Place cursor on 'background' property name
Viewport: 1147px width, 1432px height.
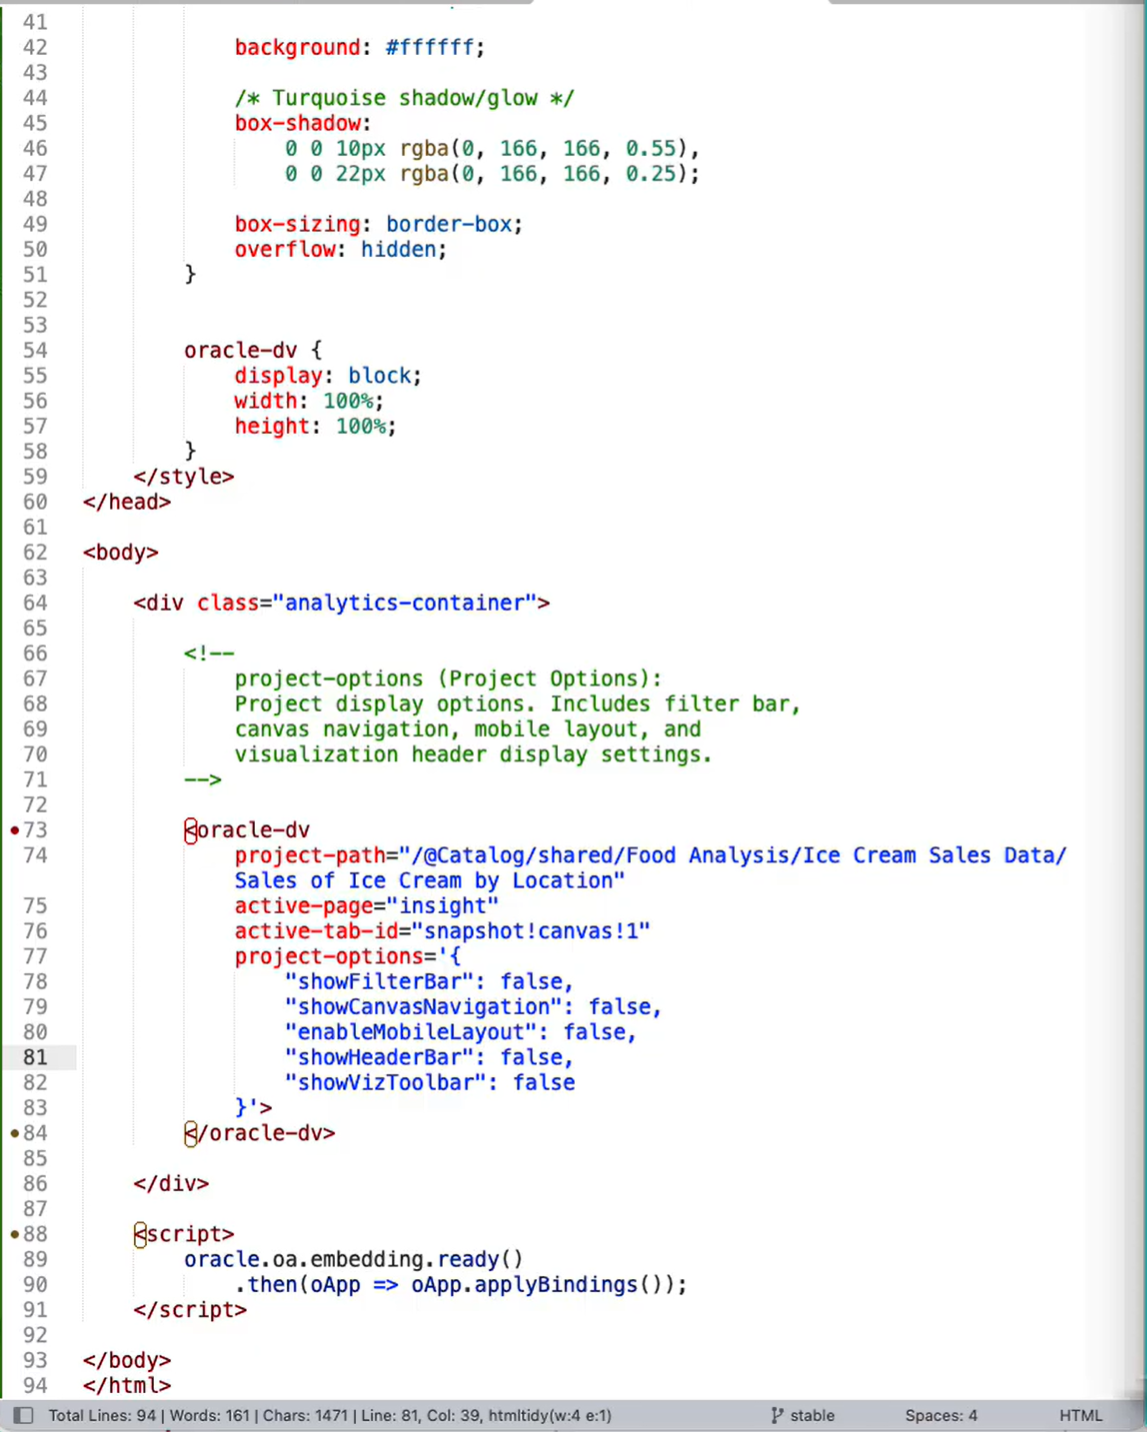click(297, 47)
